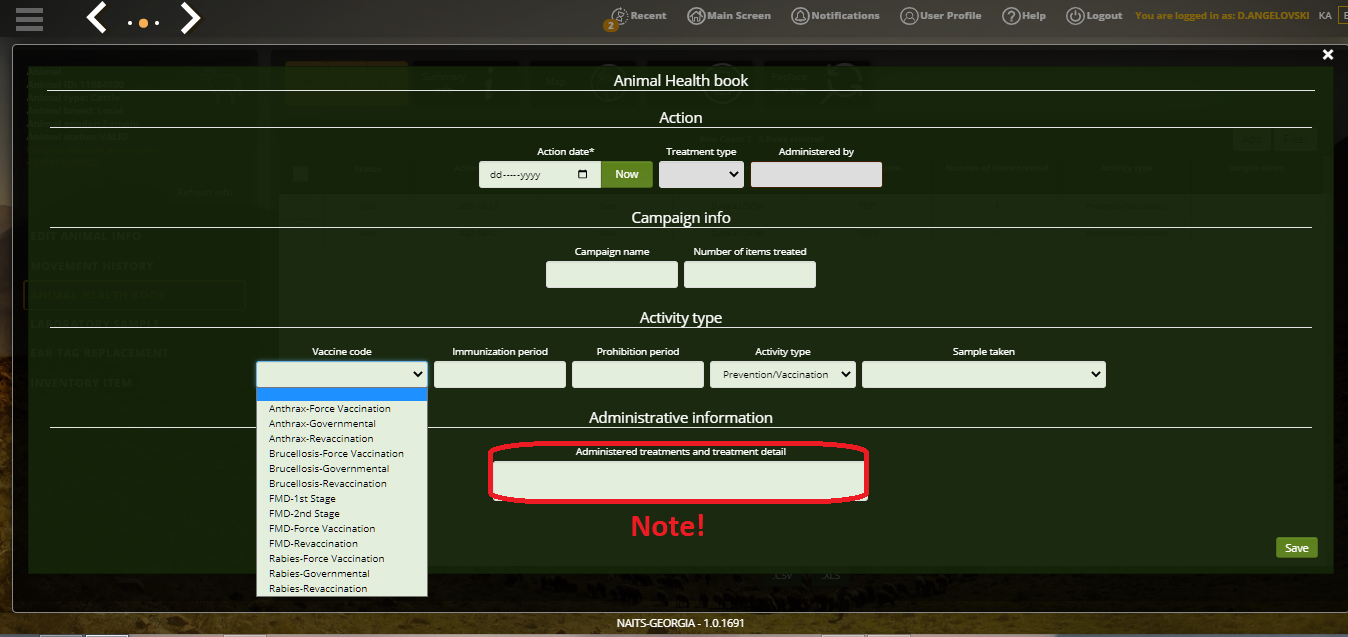Screen dimensions: 1348x637
Task: Select Anthrax-Revaccination option
Action: coord(342,438)
